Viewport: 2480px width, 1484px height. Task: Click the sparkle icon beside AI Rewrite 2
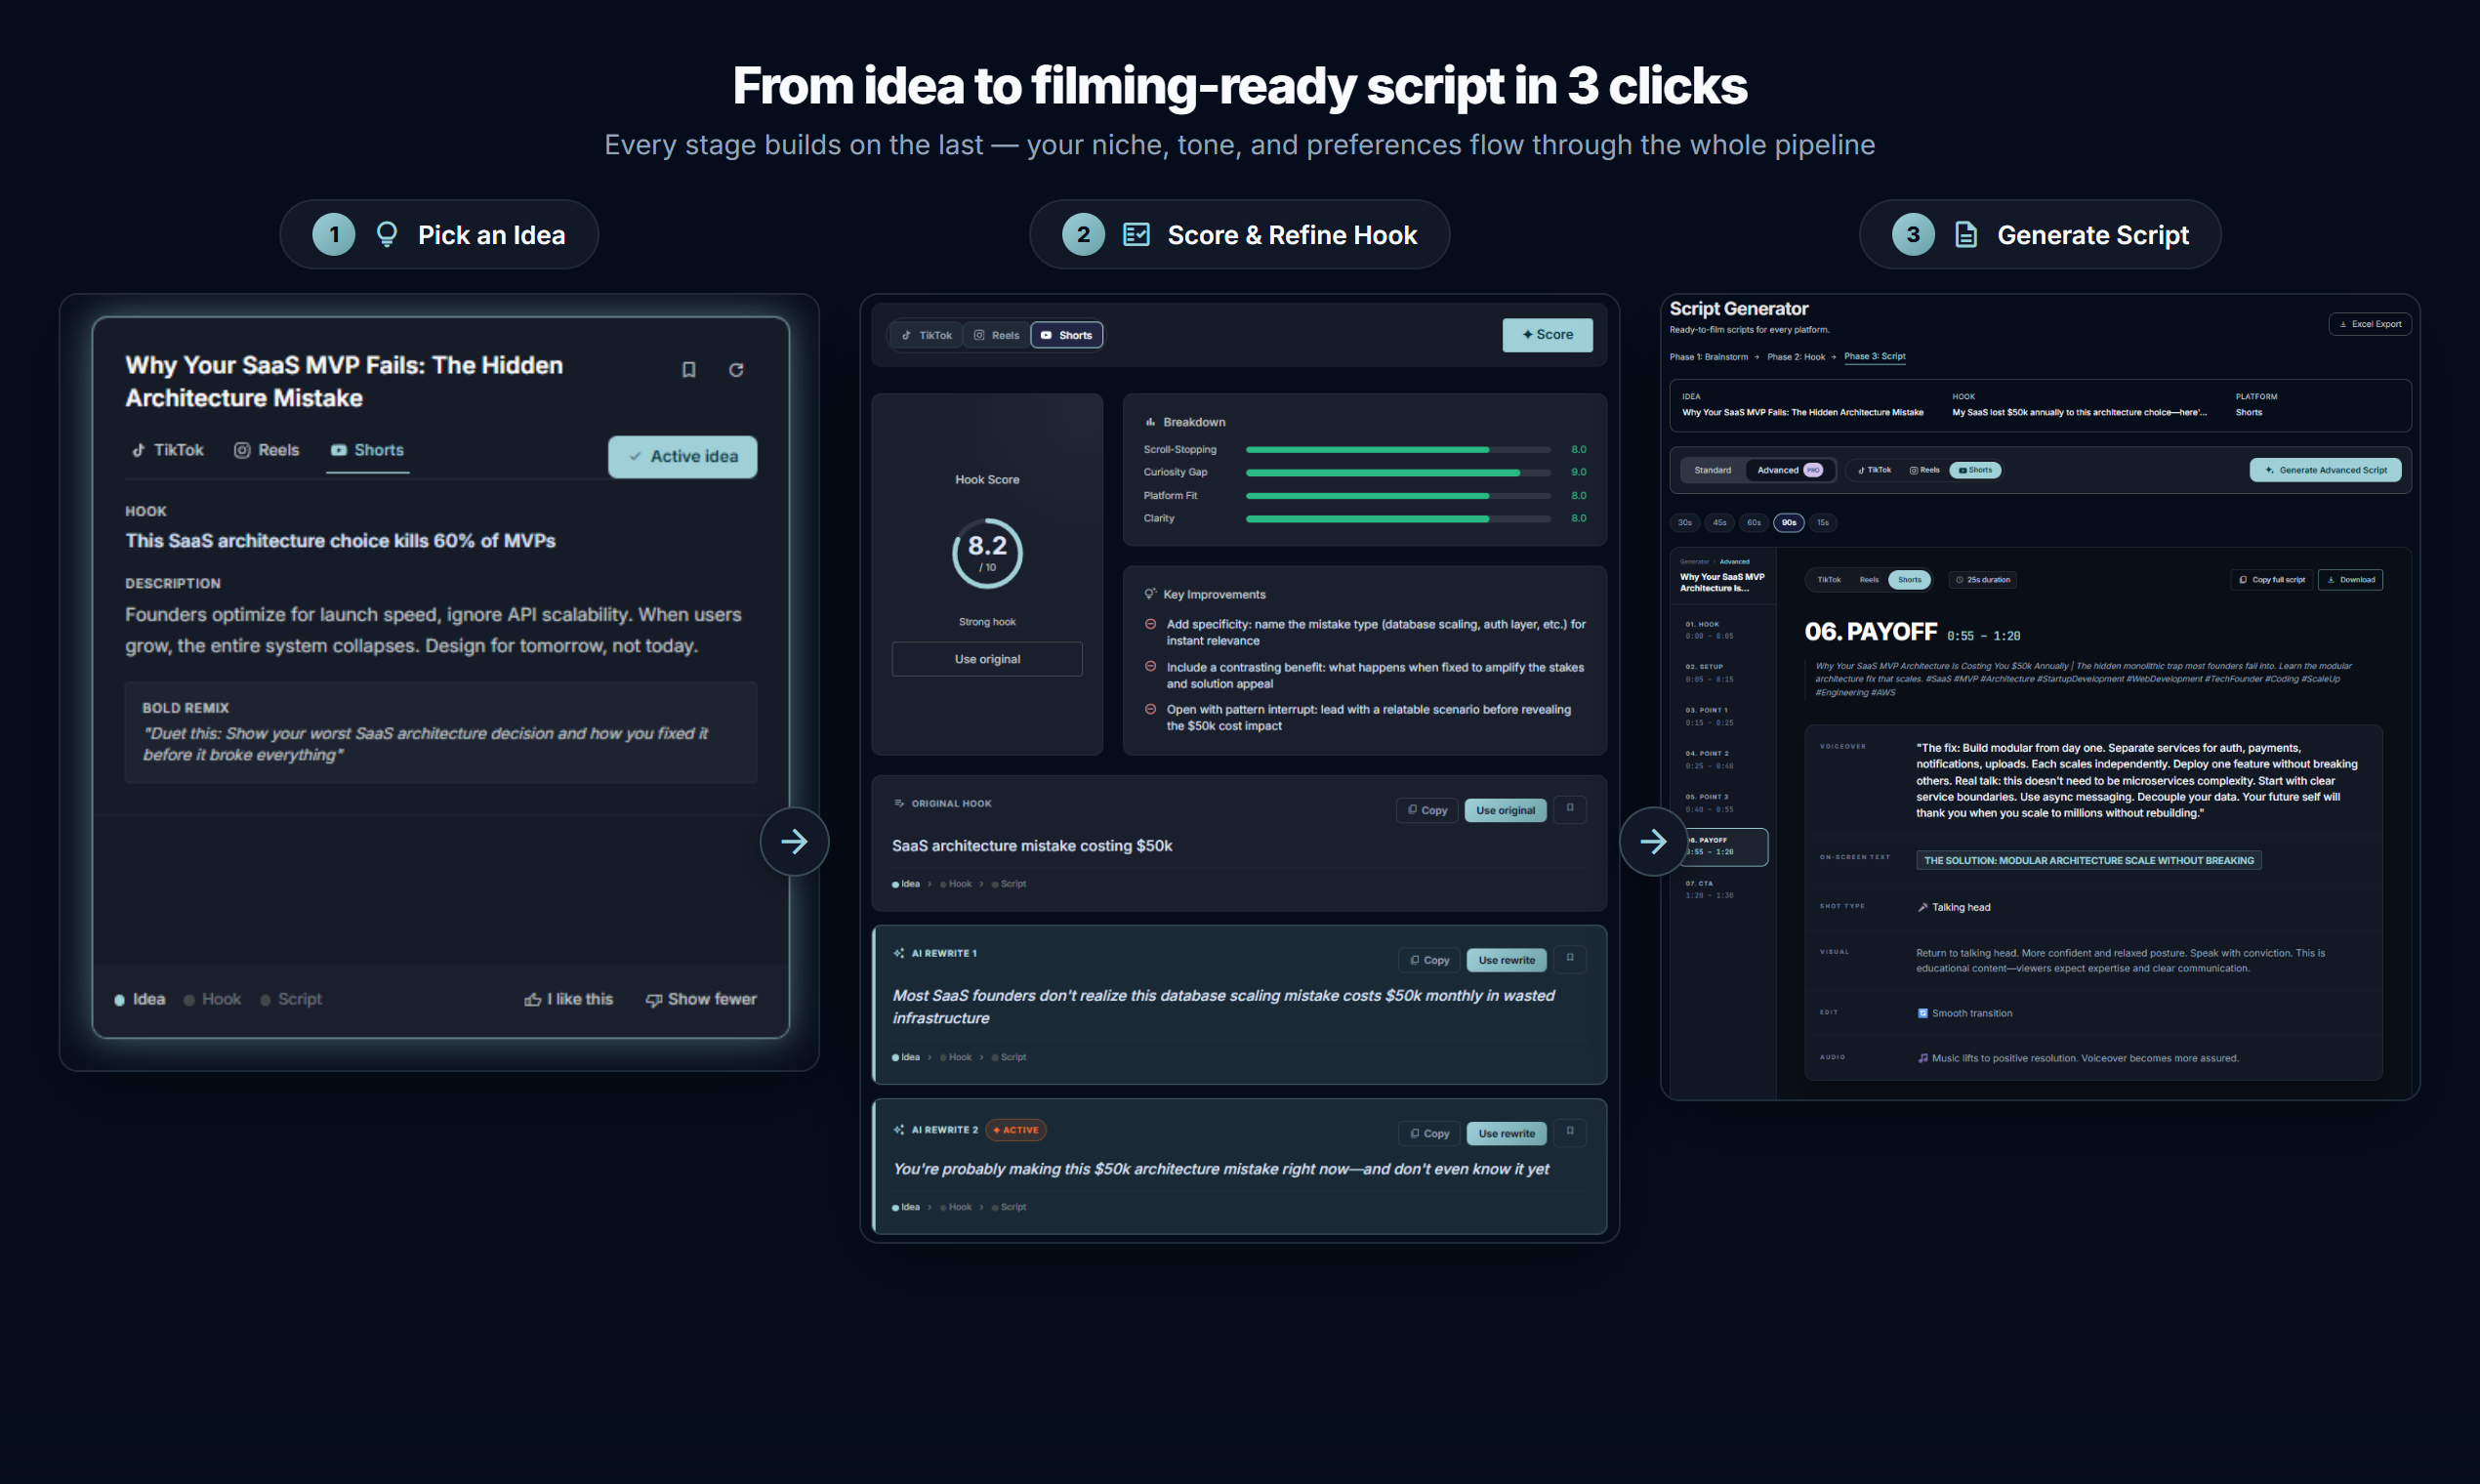tap(899, 1130)
